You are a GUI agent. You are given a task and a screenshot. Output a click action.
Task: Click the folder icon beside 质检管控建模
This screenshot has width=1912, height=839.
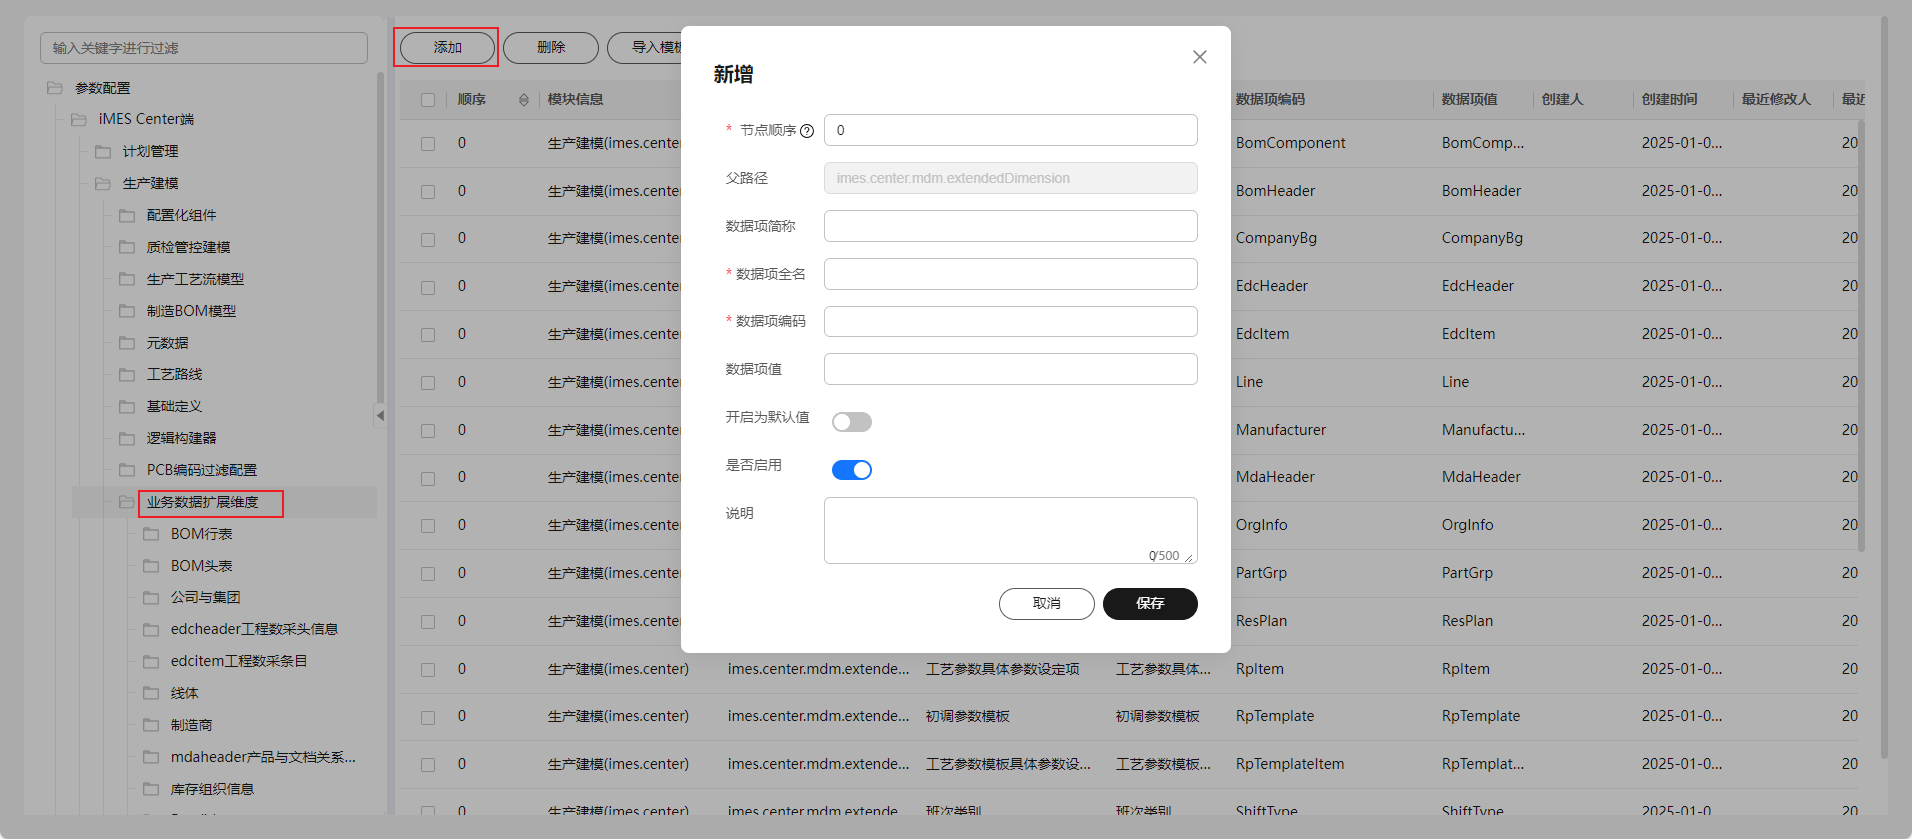[x=127, y=247]
